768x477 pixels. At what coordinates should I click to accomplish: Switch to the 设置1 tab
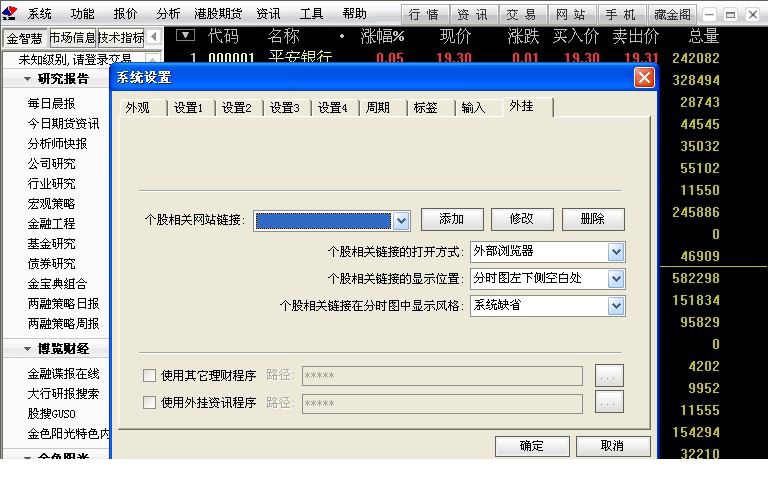tap(190, 107)
